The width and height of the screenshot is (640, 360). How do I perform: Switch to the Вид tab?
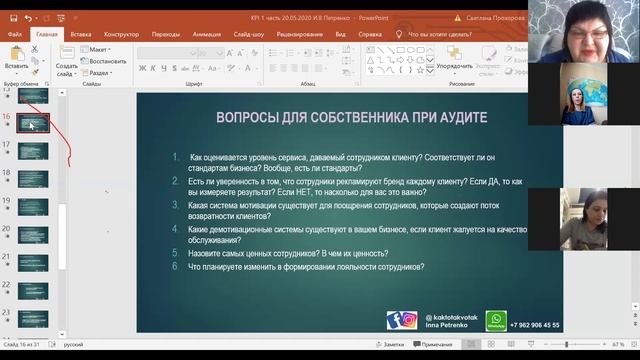[340, 35]
